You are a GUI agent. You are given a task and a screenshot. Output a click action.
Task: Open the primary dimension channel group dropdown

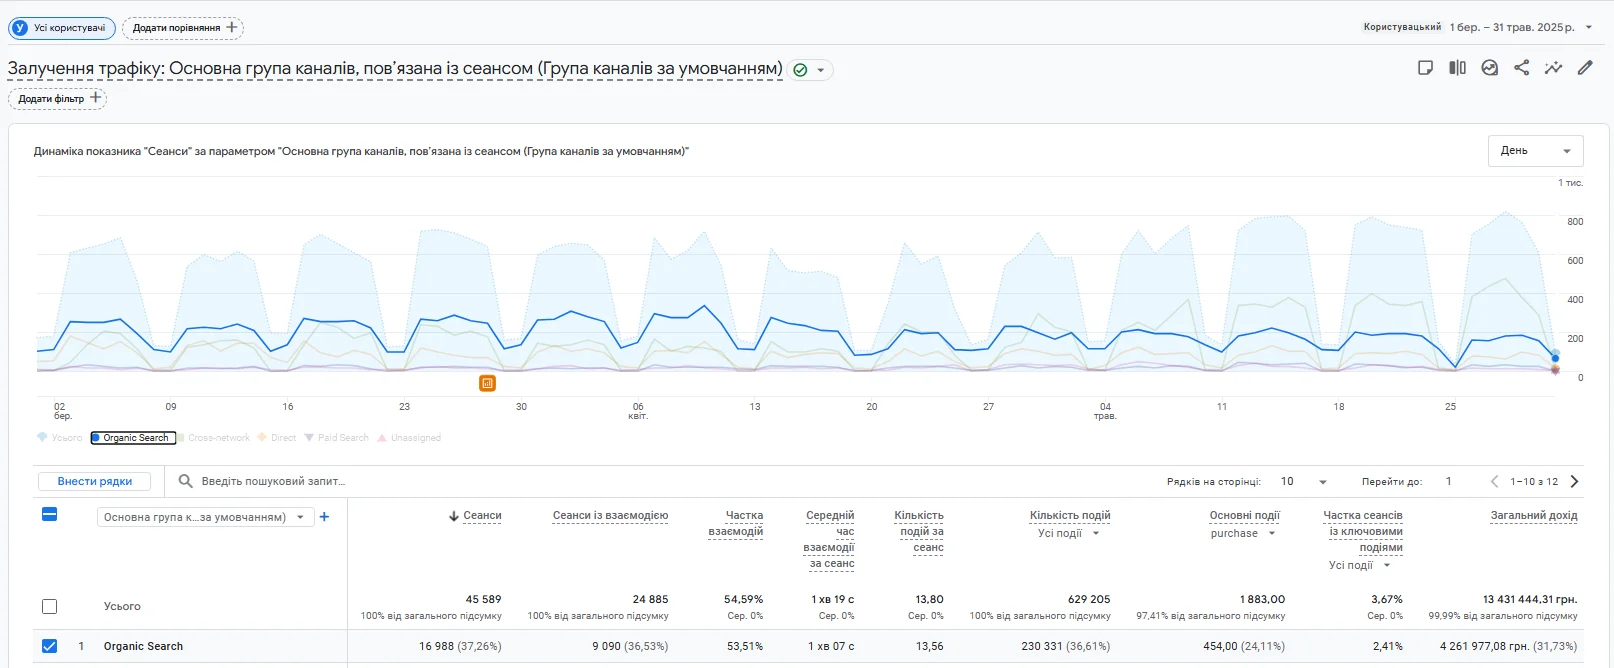tap(205, 517)
